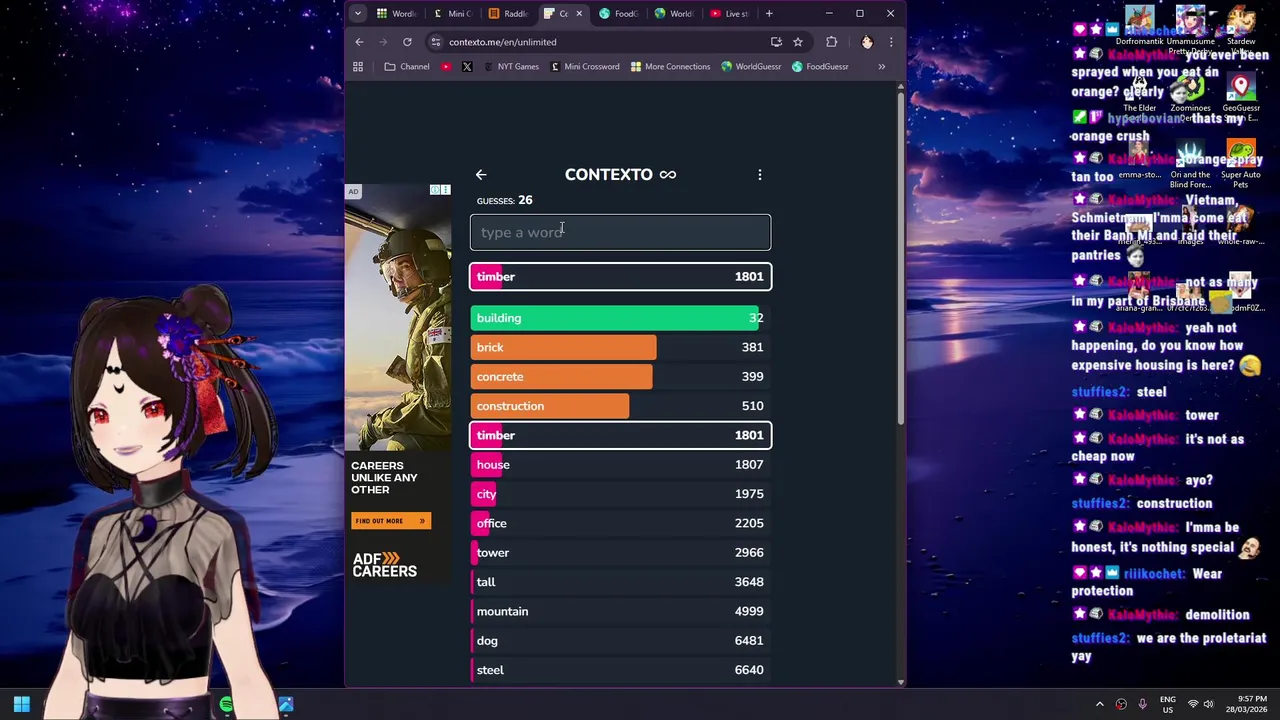The width and height of the screenshot is (1280, 720).
Task: Switch to the Mini Crossword browser tab
Action: [x=452, y=14]
